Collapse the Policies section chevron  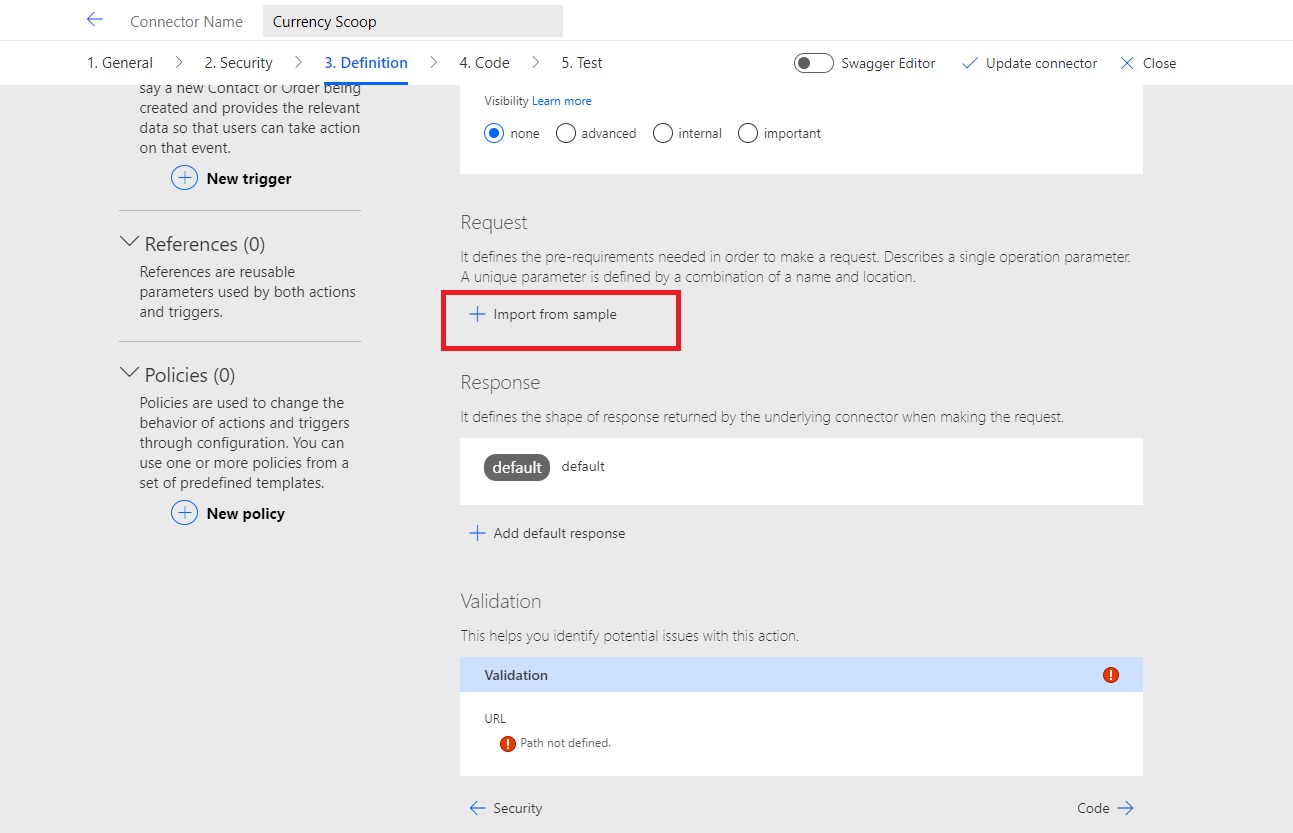pyautogui.click(x=129, y=371)
